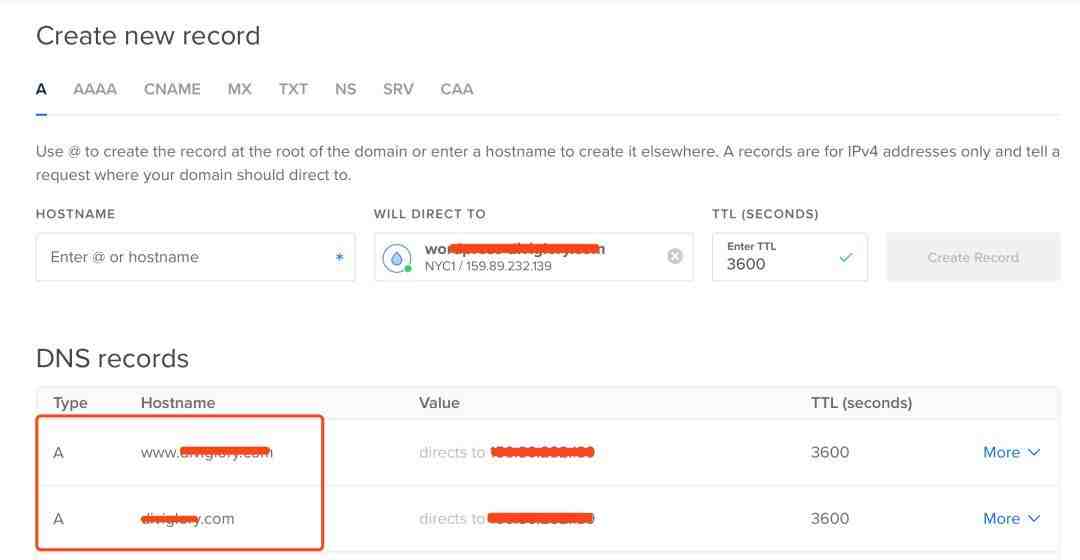This screenshot has width=1080, height=560.
Task: Switch to the AAAA record tab
Action: click(95, 89)
